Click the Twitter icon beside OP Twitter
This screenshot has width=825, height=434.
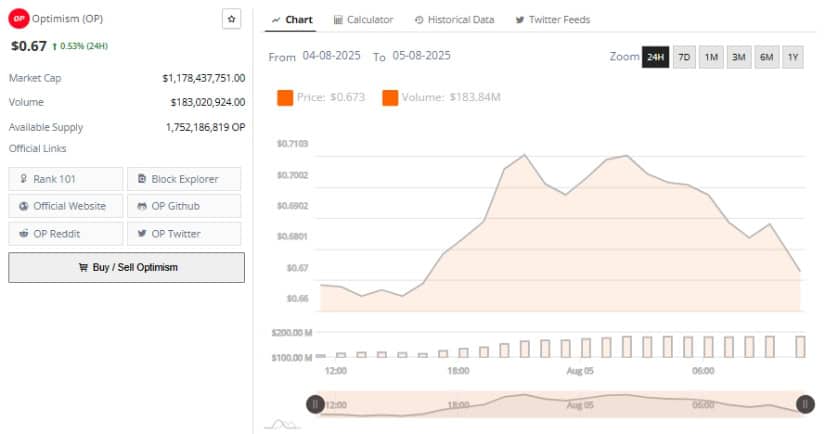click(142, 234)
